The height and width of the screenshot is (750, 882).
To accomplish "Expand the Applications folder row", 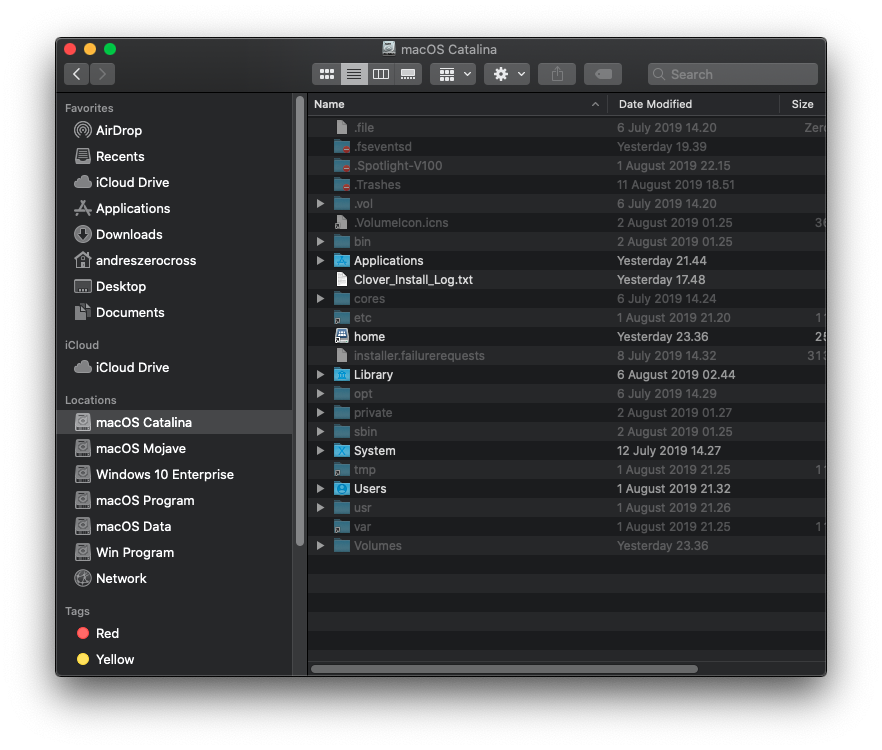I will tap(320, 261).
